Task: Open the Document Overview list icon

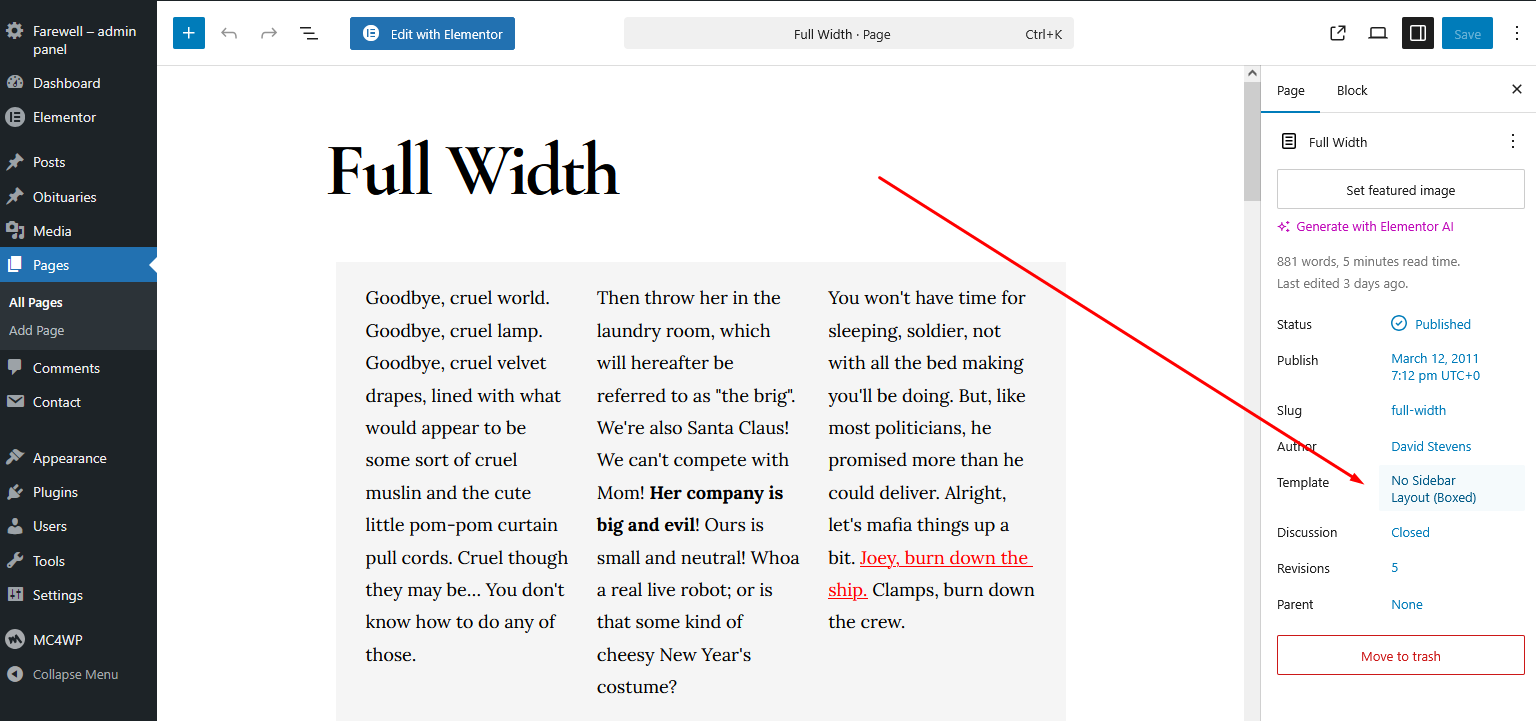Action: [x=309, y=33]
